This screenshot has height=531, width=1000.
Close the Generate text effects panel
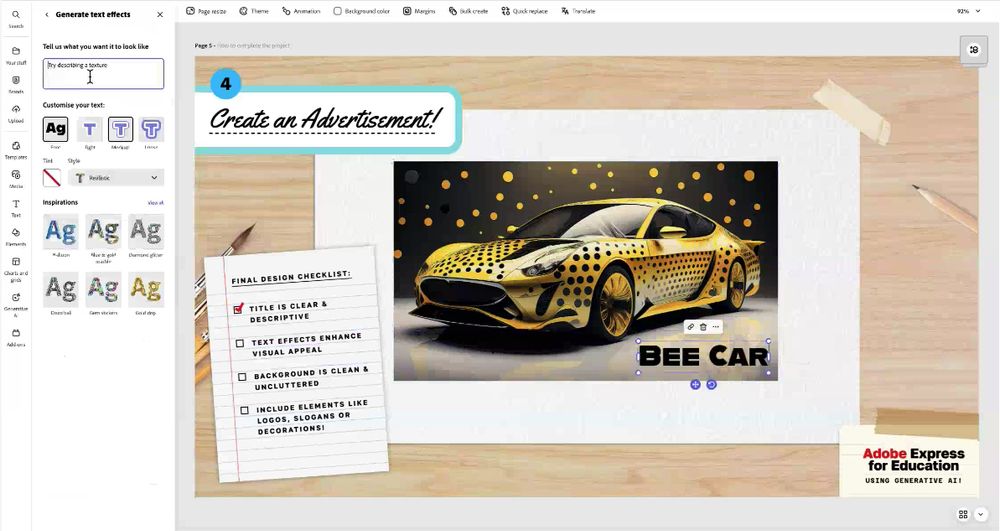pos(160,14)
